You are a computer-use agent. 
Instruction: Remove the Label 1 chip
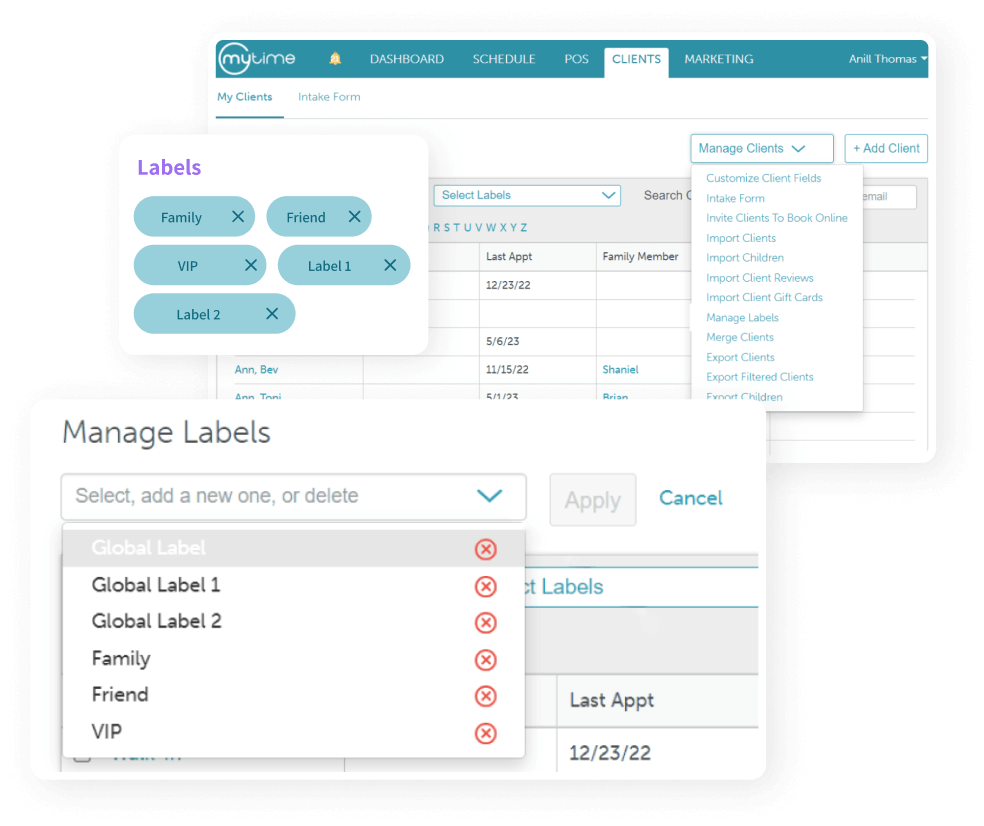pos(390,265)
